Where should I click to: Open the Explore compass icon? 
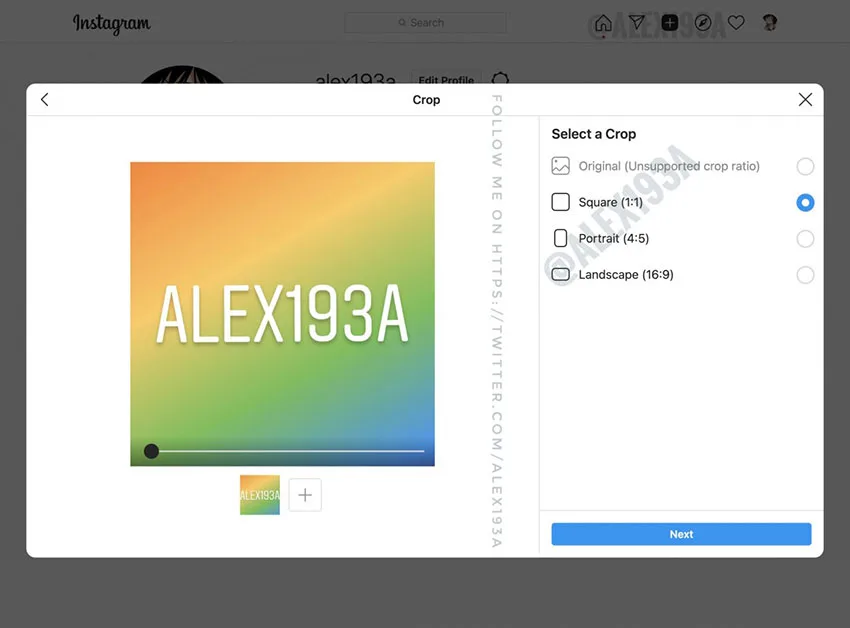coord(703,23)
